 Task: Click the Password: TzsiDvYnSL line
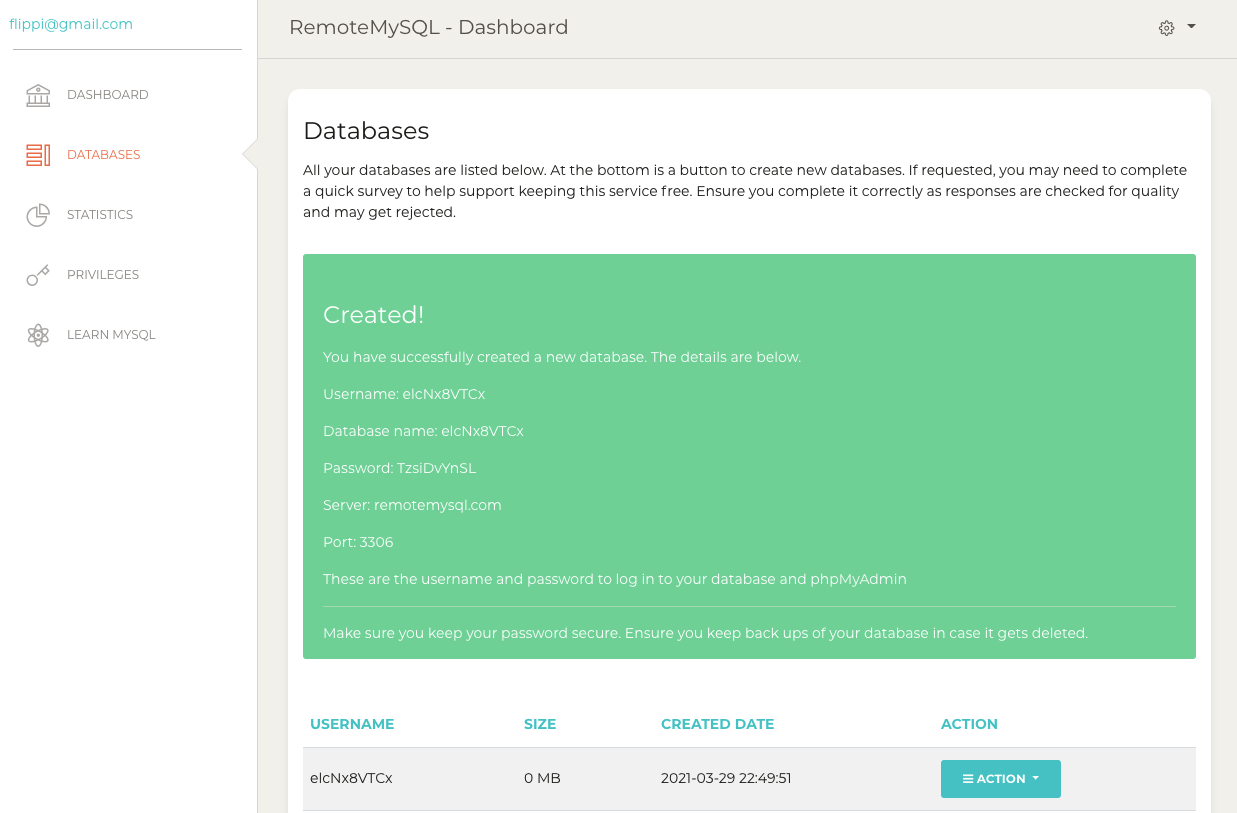(399, 468)
